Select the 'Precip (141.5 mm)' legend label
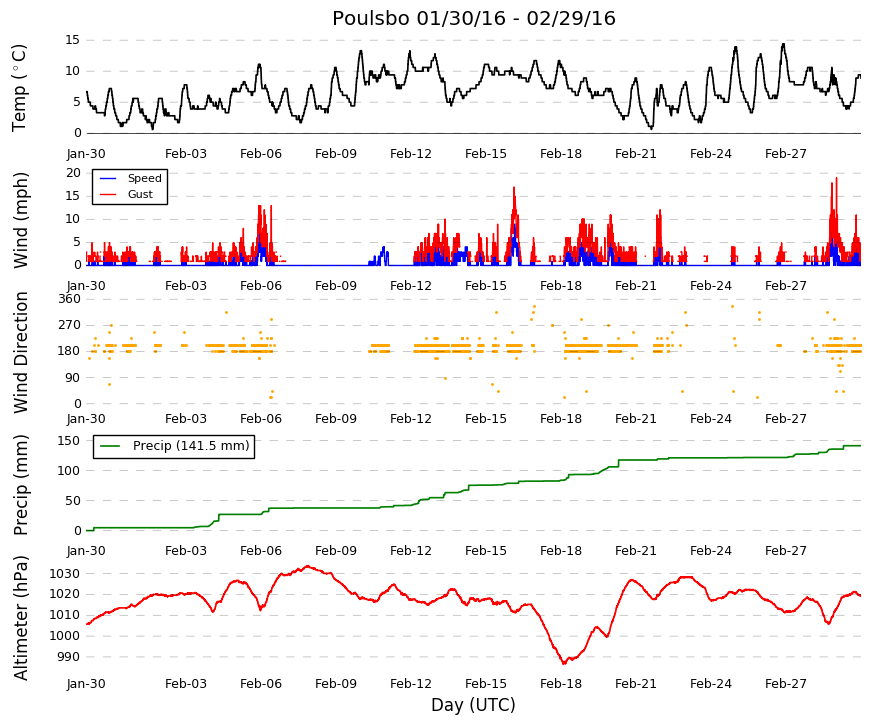 click(x=191, y=446)
